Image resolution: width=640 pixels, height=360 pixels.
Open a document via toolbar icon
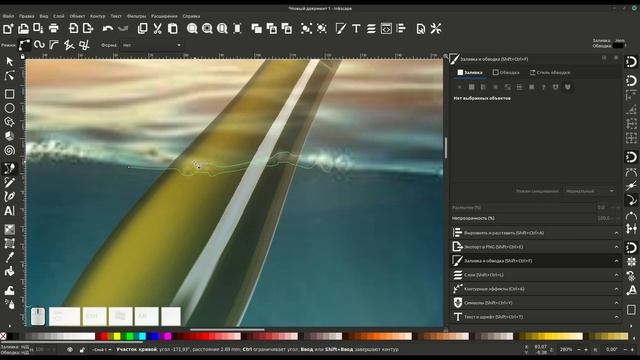(23, 29)
